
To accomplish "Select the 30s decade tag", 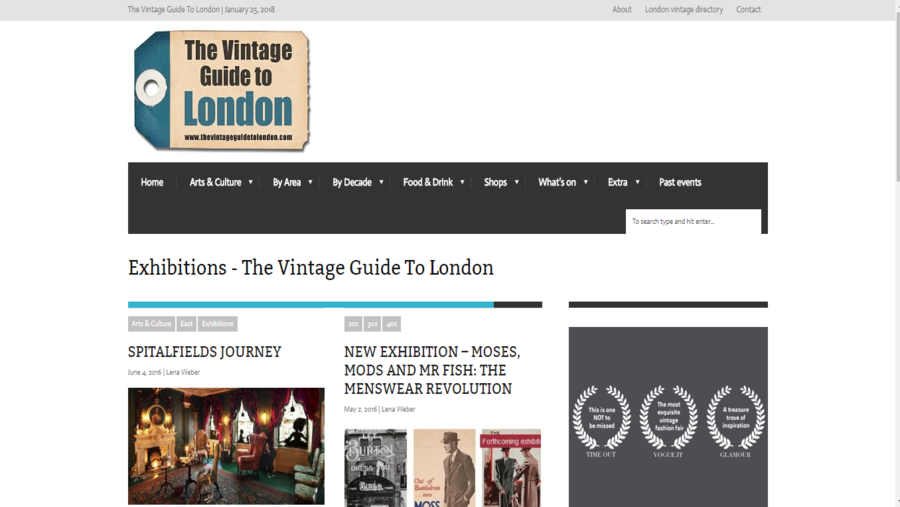I will (x=373, y=324).
